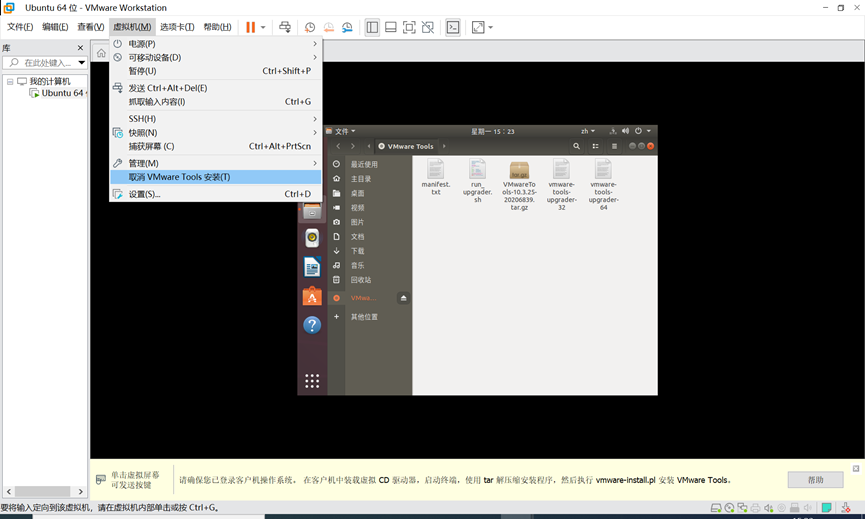The image size is (865, 519).
Task: Click the stretch guest display icon
Action: [478, 27]
